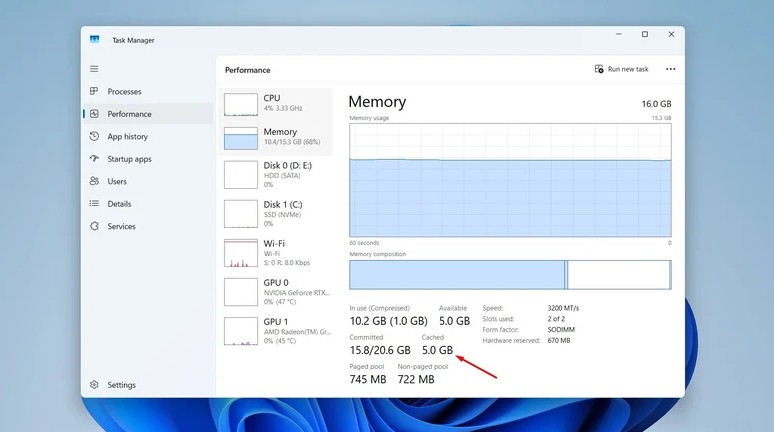Click the Details list icon
This screenshot has width=774, height=432.
point(95,204)
